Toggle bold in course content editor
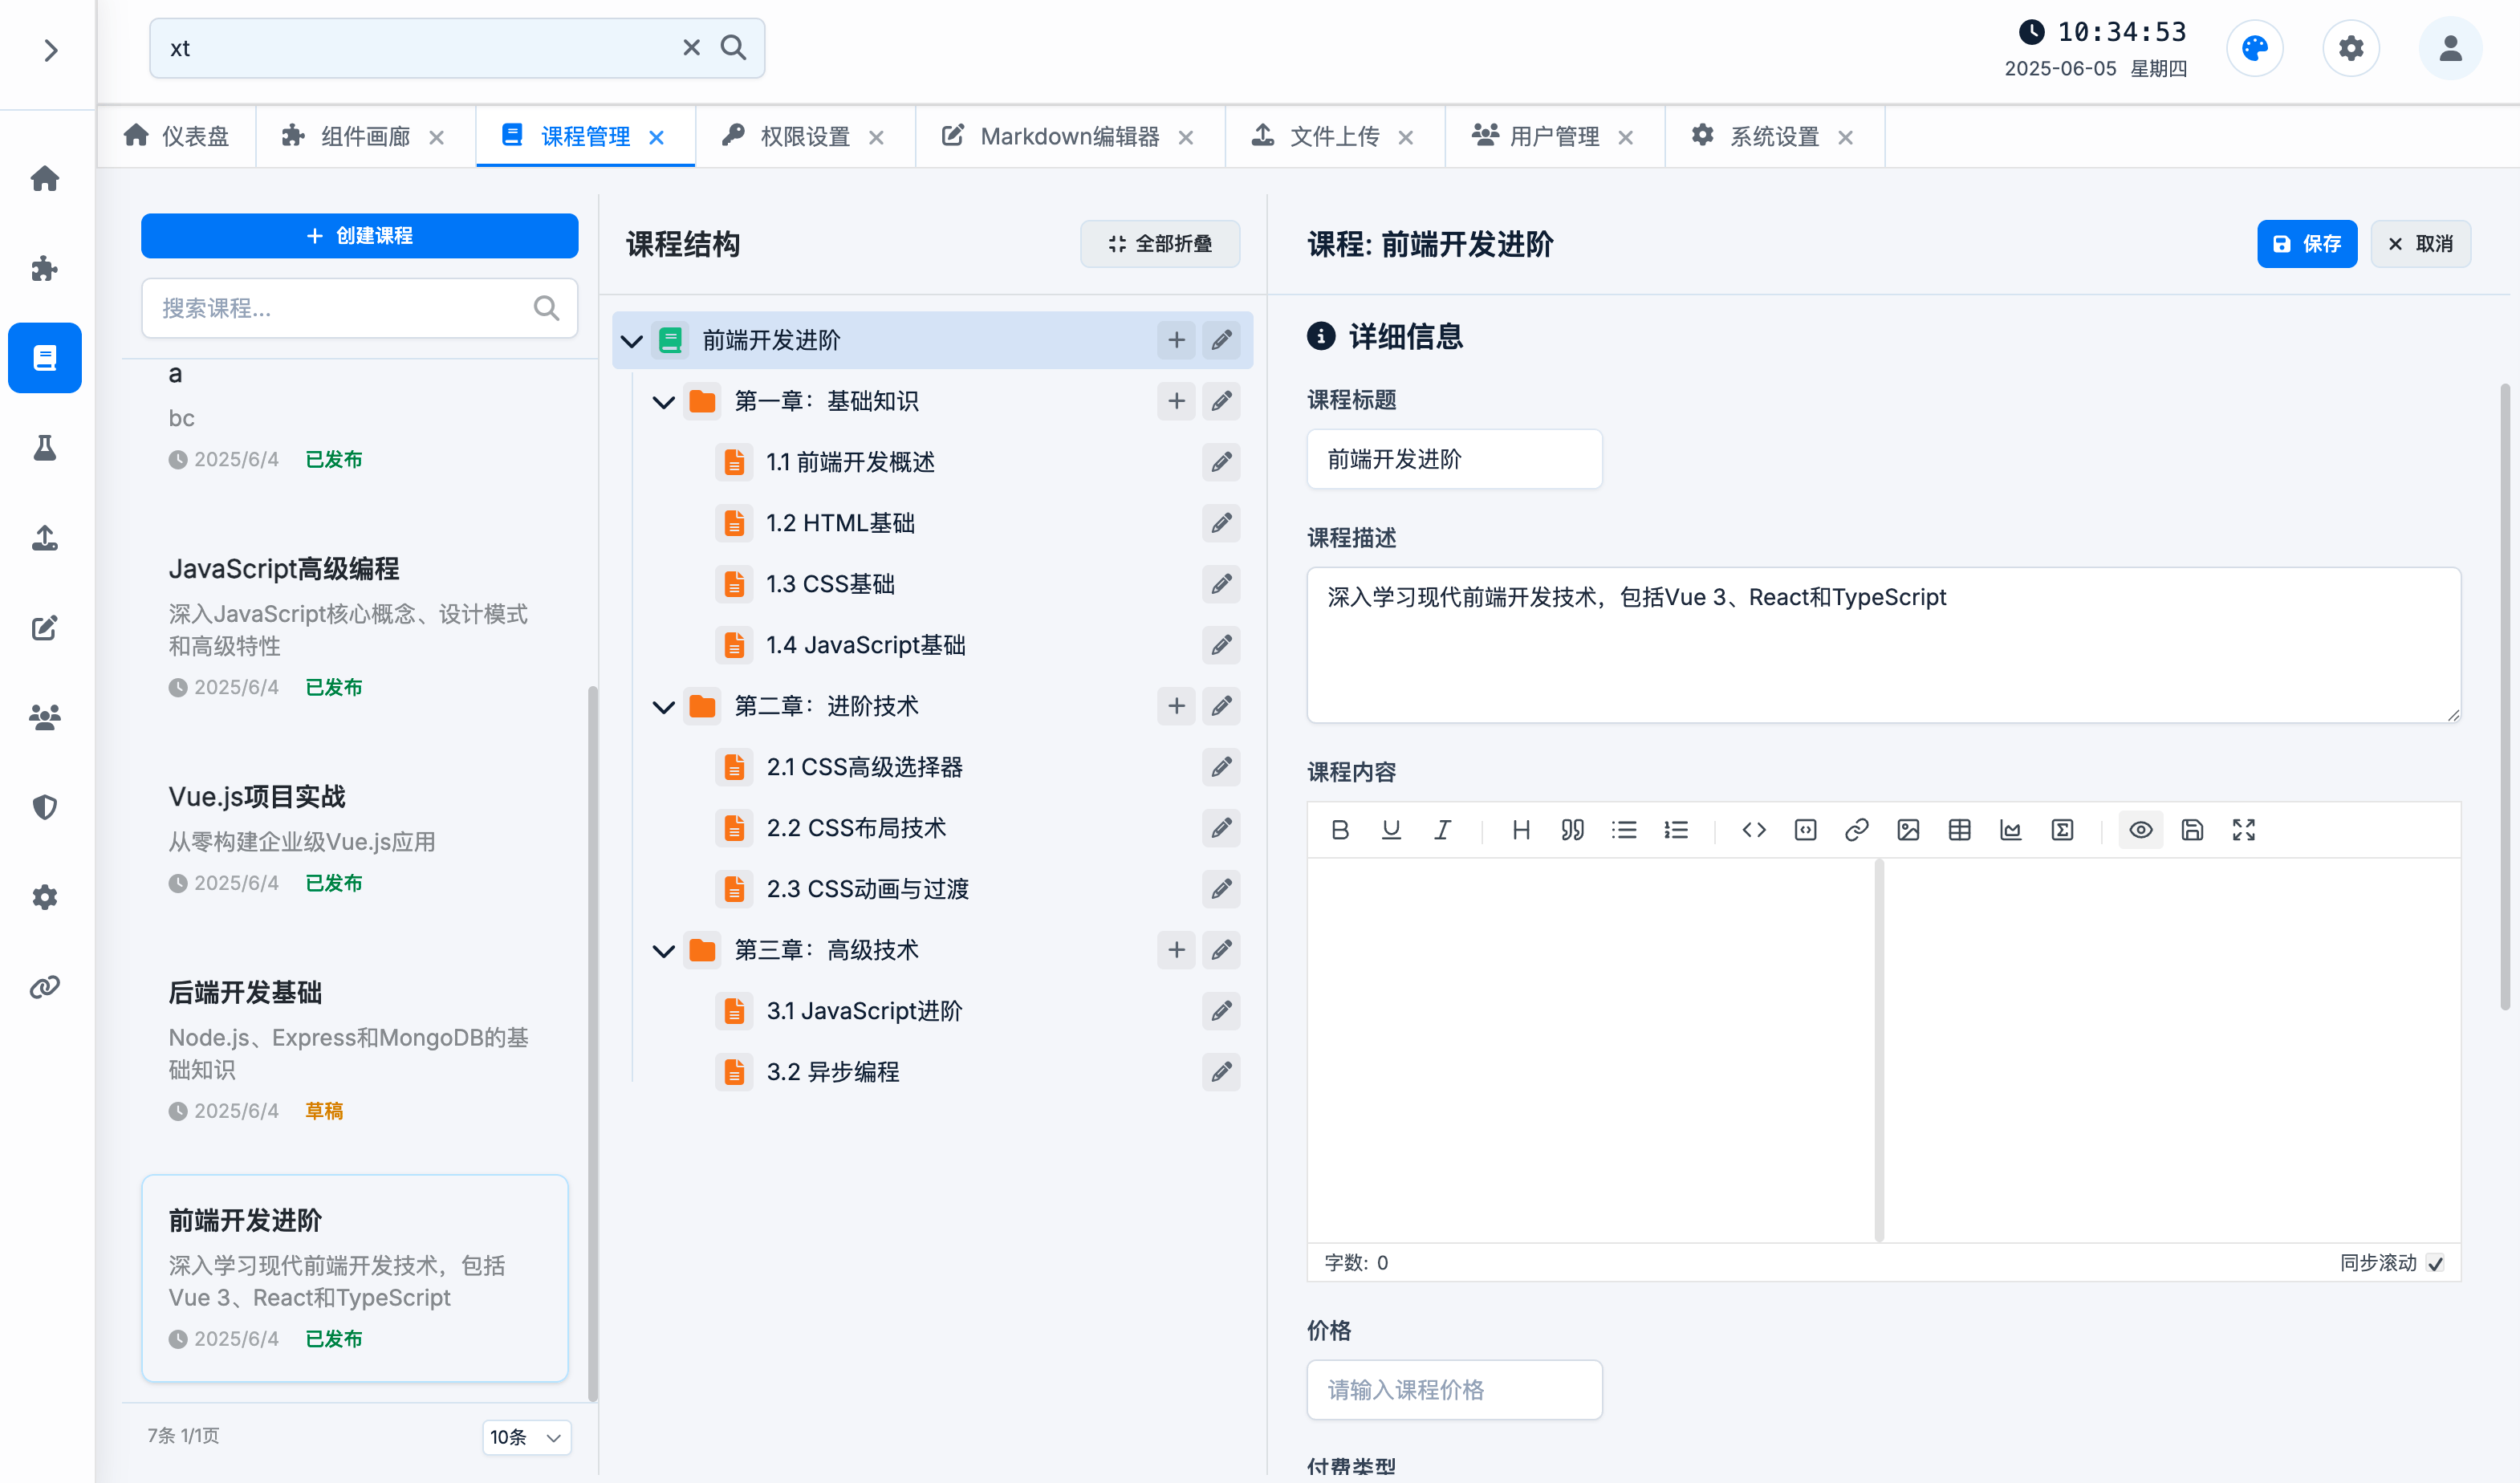Viewport: 2520px width, 1483px height. (1340, 830)
